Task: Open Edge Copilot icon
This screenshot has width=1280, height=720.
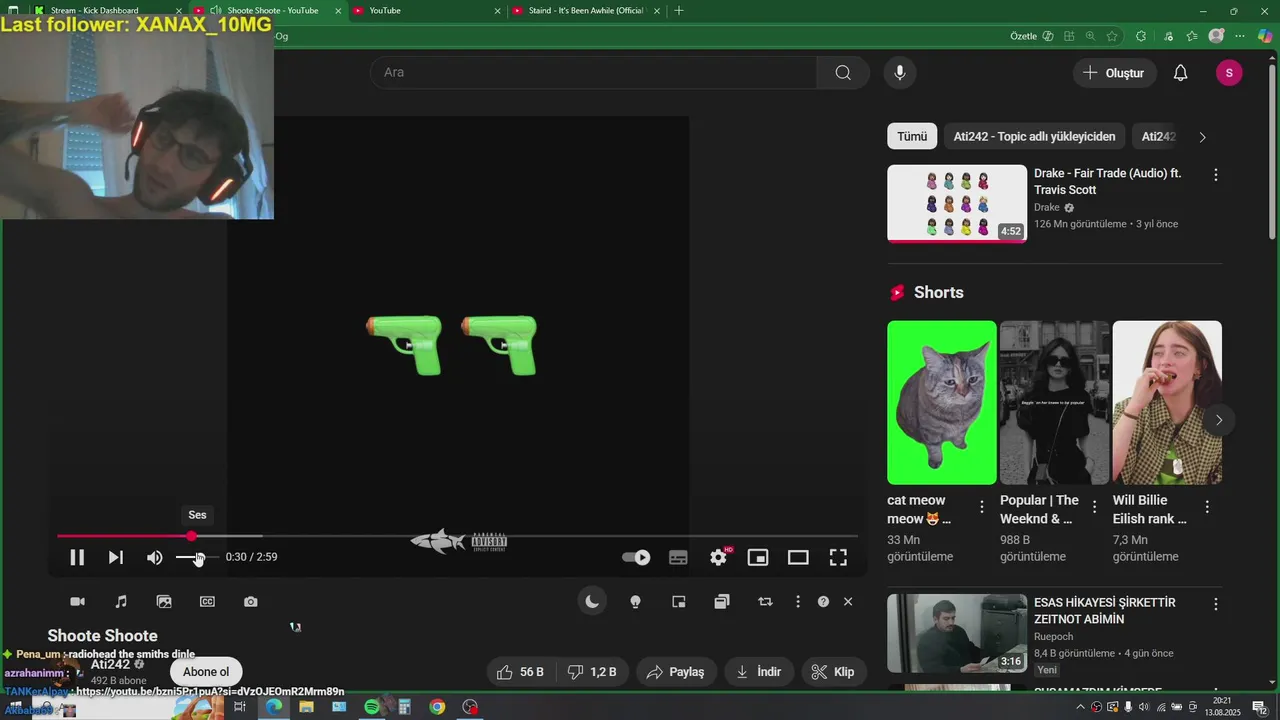Action: coord(1265,36)
